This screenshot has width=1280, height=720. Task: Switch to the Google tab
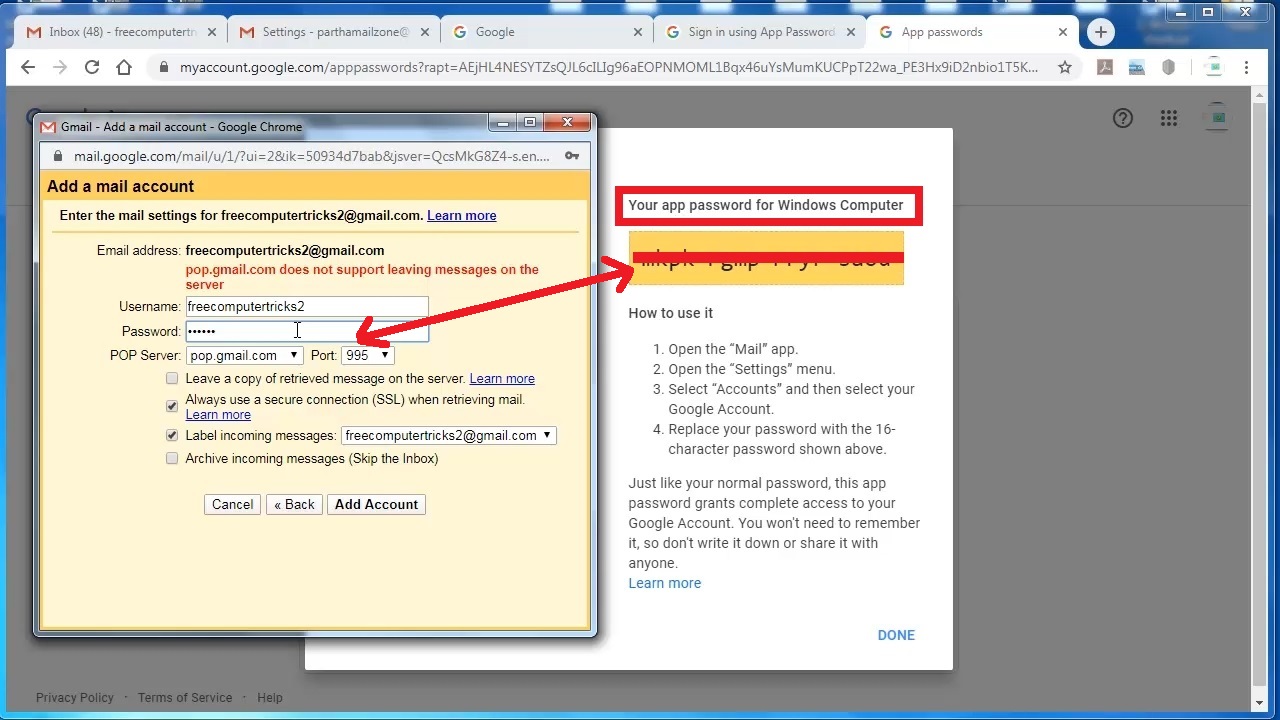(548, 32)
